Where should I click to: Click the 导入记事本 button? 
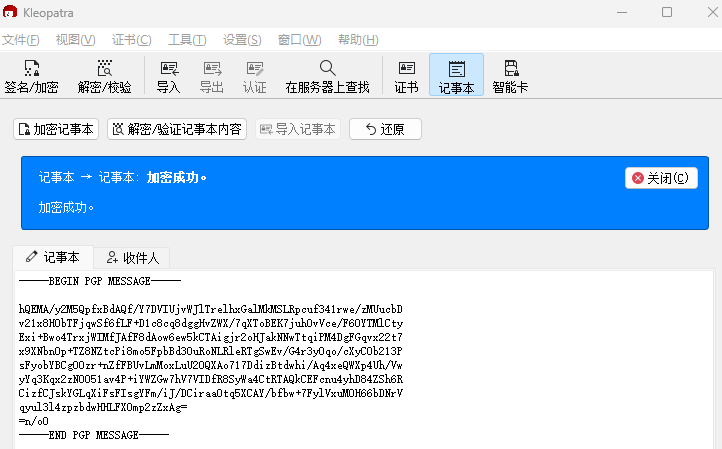click(298, 129)
